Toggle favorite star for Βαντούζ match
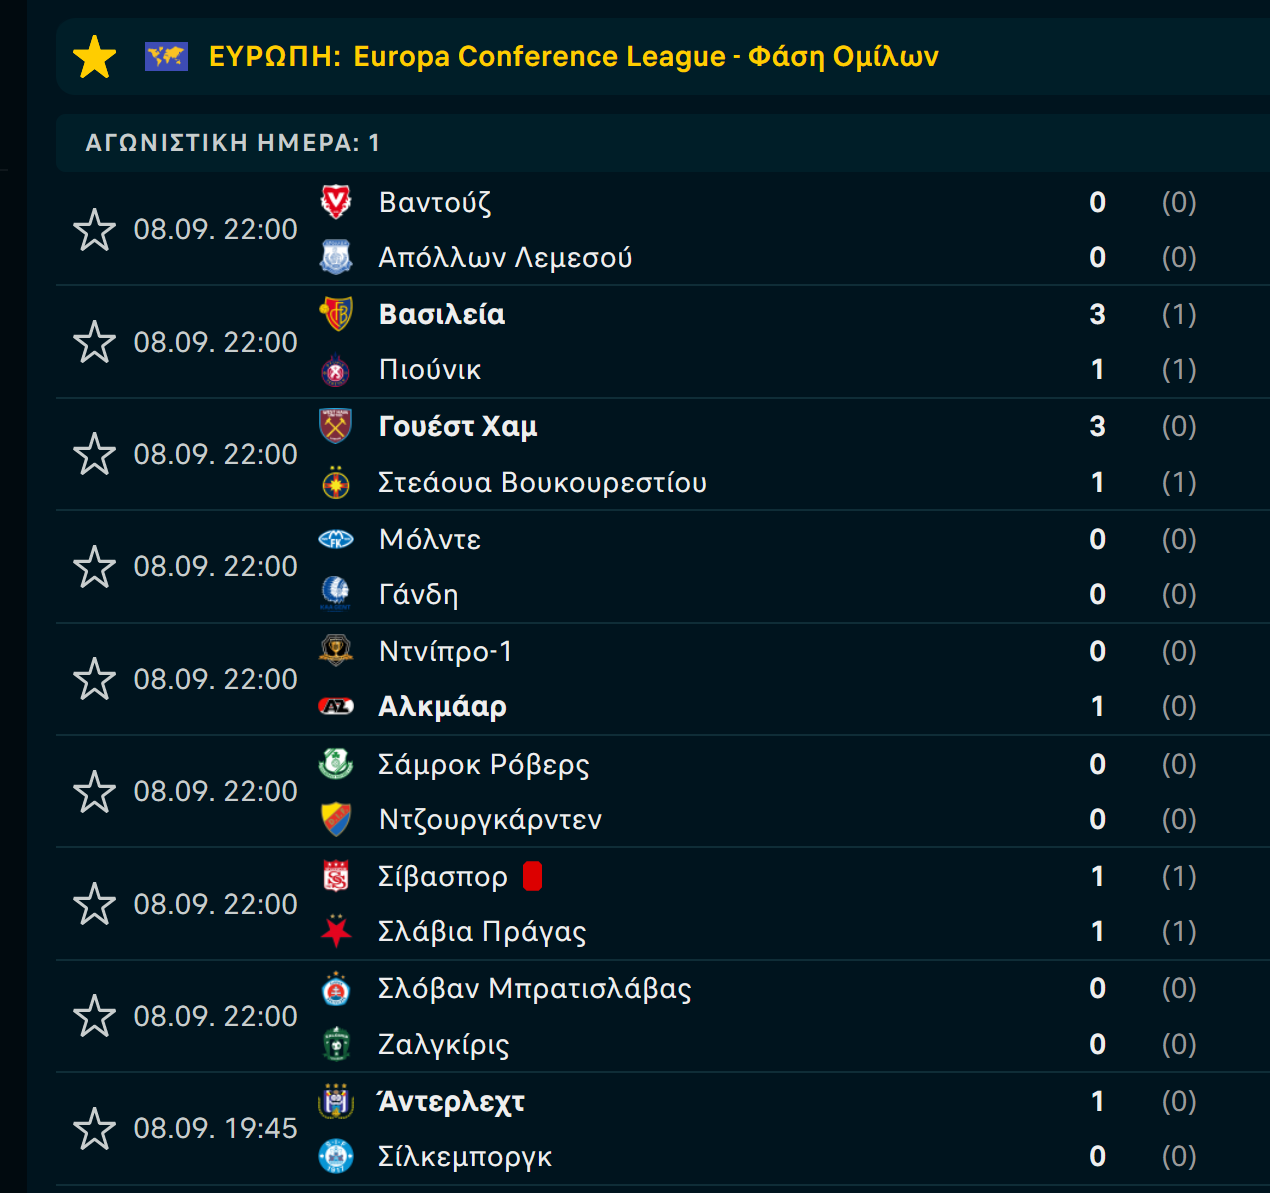This screenshot has width=1270, height=1193. [x=95, y=230]
